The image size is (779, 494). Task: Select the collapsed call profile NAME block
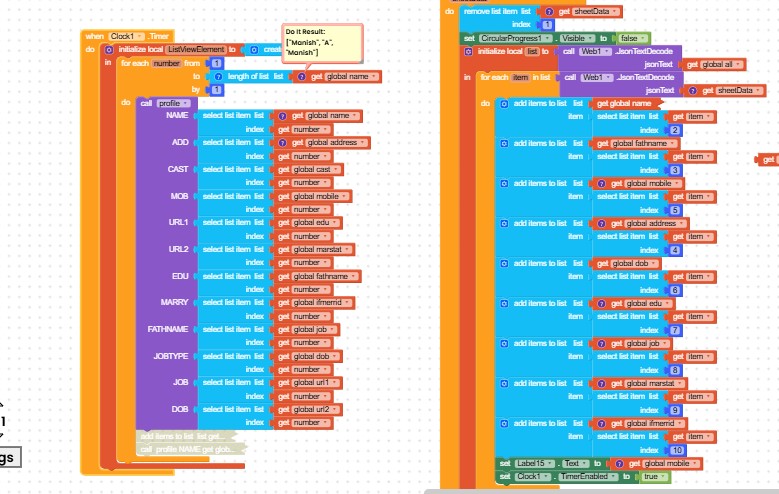tap(191, 449)
